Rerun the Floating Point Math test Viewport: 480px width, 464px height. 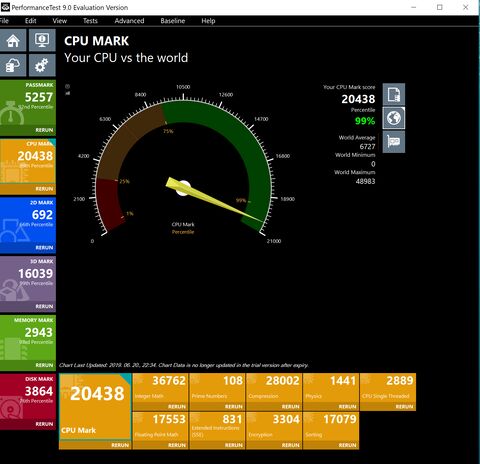(177, 445)
